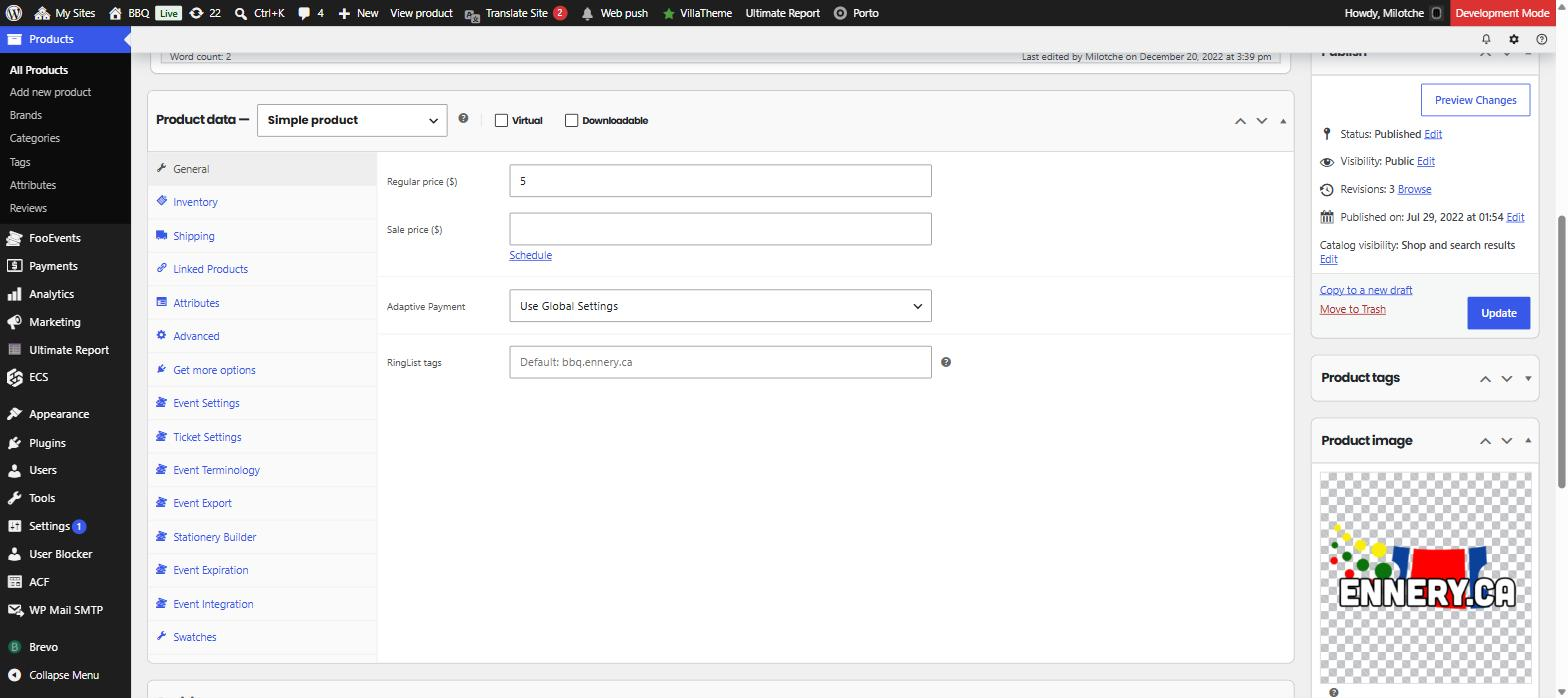Edit the publish Status
Viewport: 1568px width, 698px height.
(x=1433, y=134)
